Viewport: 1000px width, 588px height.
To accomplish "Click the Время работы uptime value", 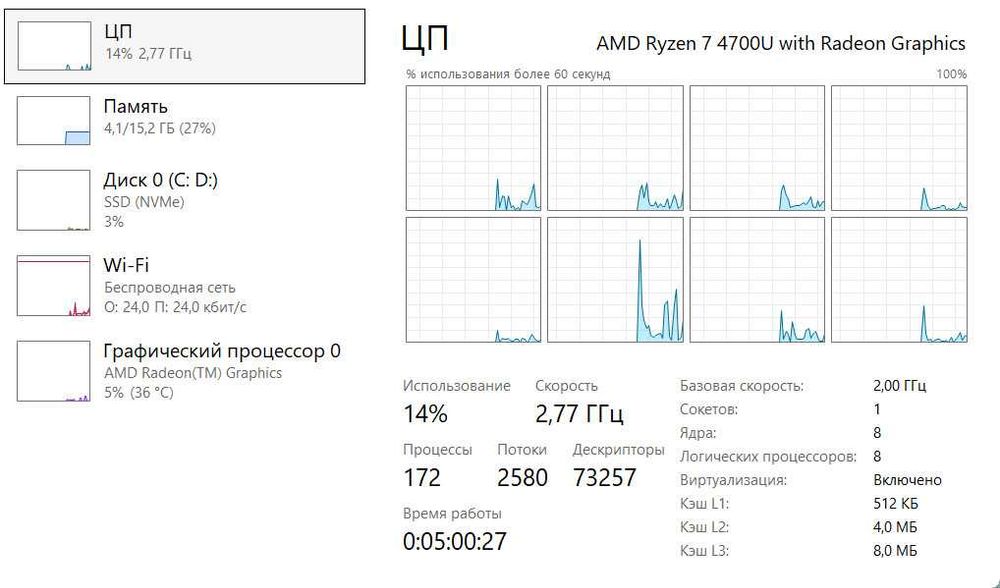I will 455,542.
